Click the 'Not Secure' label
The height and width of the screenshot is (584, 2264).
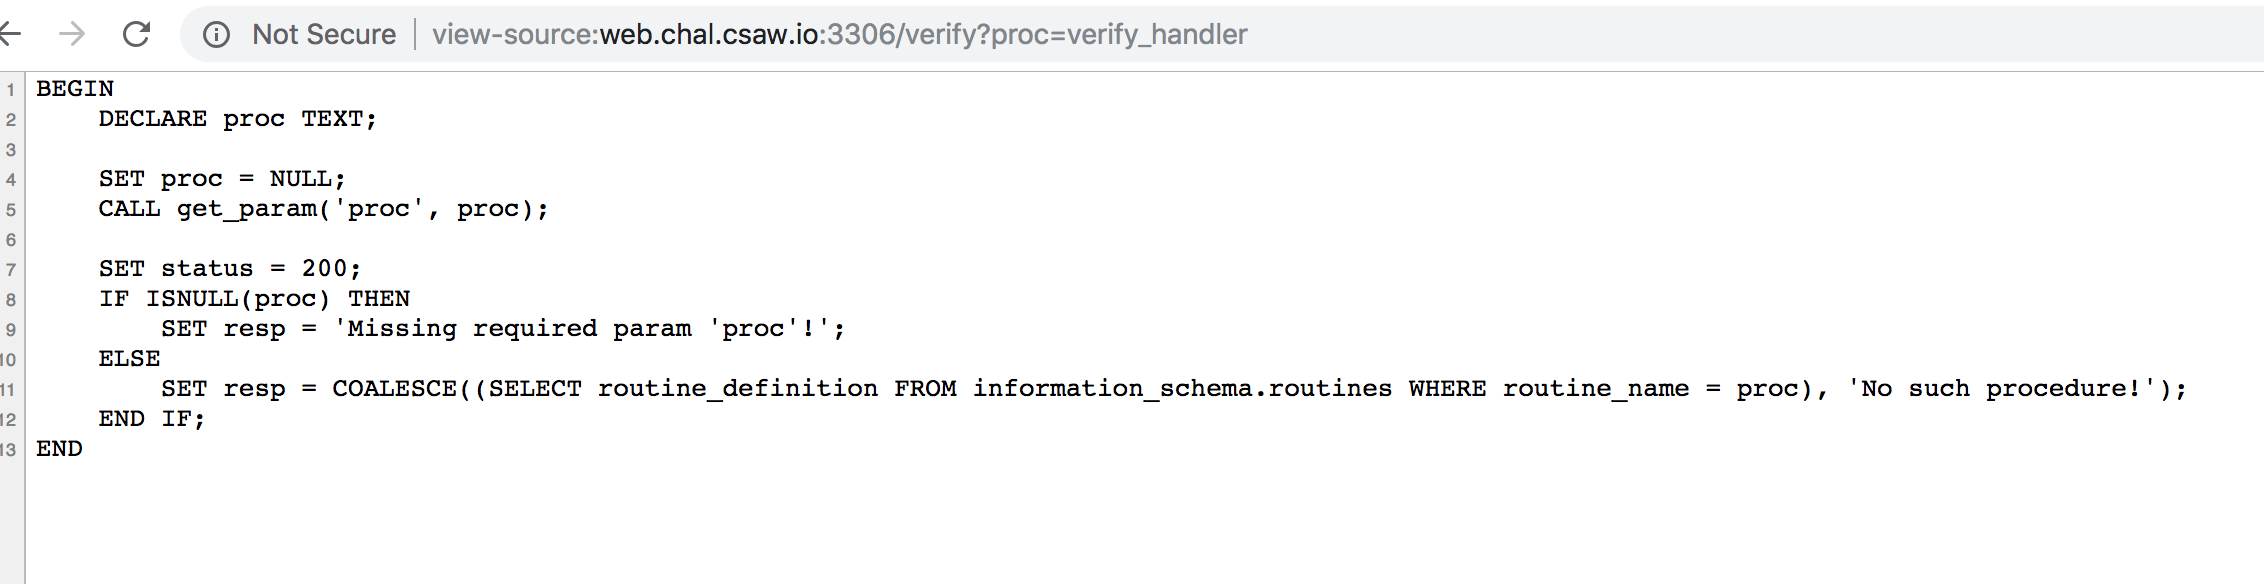click(x=324, y=35)
